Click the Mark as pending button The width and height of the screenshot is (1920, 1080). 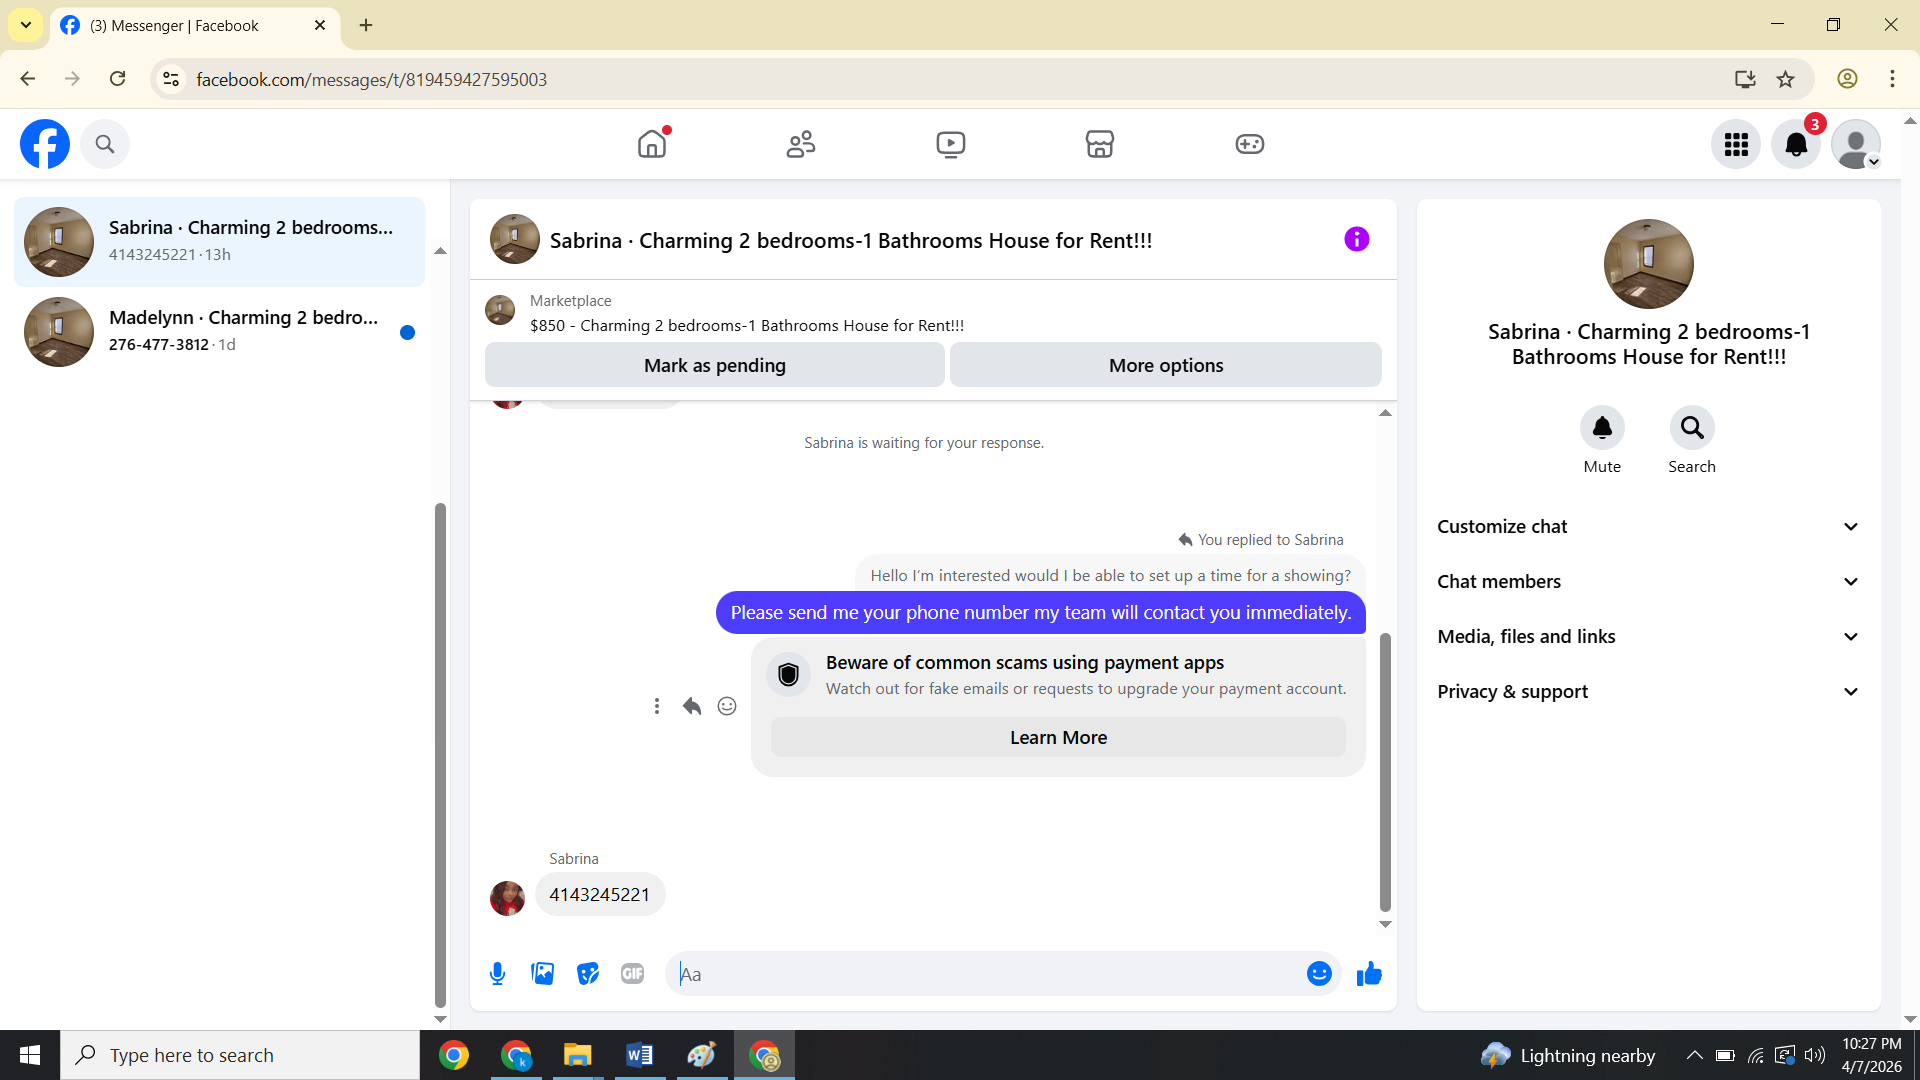[x=714, y=366]
